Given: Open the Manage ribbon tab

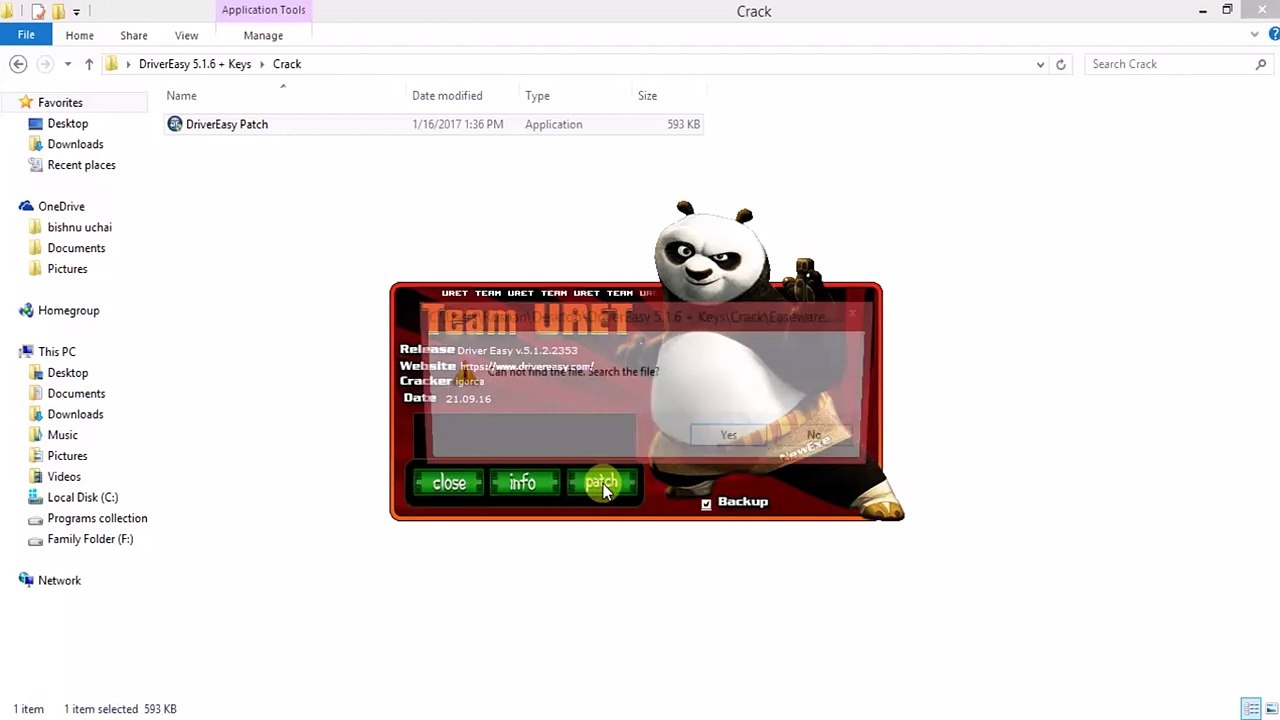Looking at the screenshot, I should pyautogui.click(x=263, y=35).
